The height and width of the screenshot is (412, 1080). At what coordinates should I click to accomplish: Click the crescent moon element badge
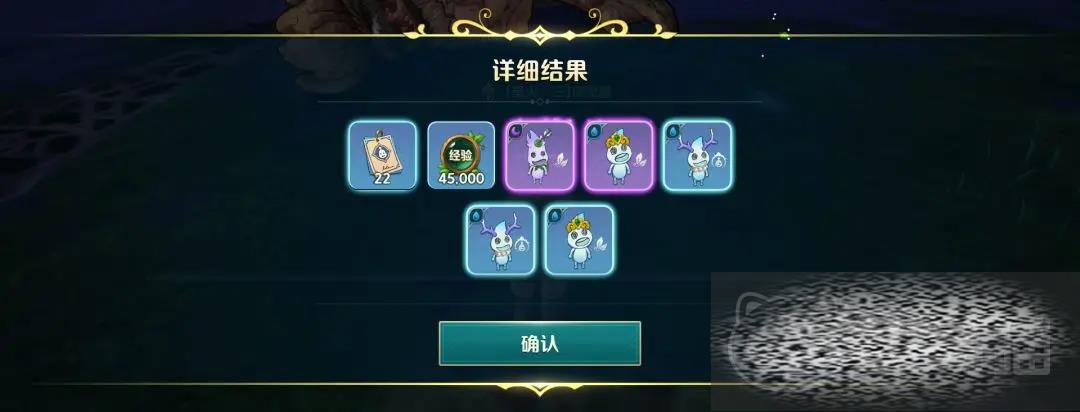[x=515, y=130]
